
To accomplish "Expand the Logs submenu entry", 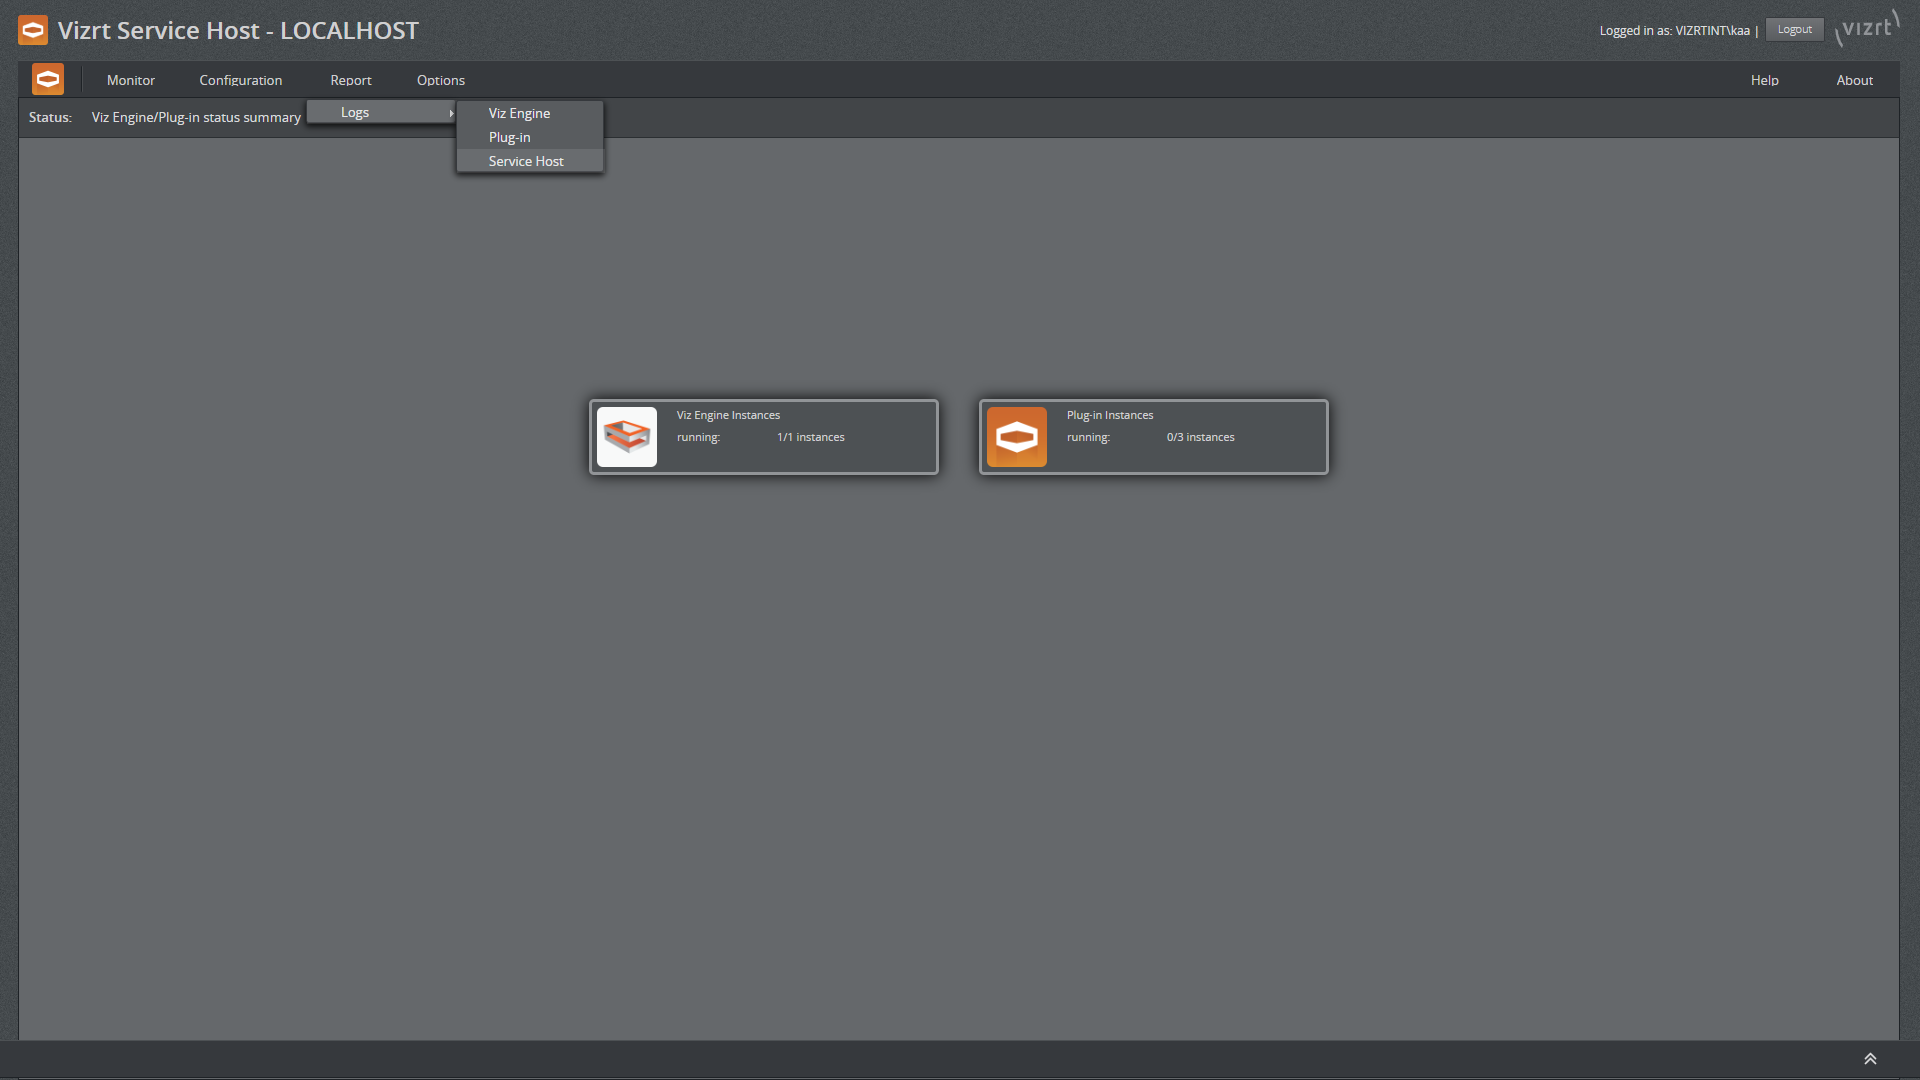I will pos(381,112).
